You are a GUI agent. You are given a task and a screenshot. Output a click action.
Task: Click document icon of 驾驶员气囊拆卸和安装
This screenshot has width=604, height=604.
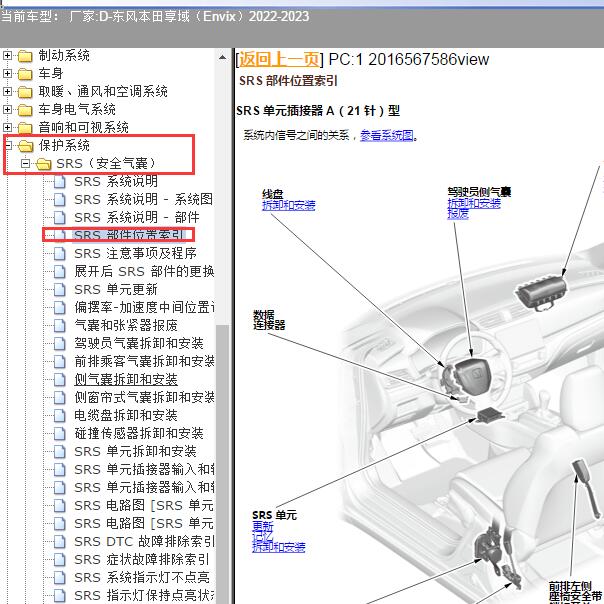(x=60, y=343)
